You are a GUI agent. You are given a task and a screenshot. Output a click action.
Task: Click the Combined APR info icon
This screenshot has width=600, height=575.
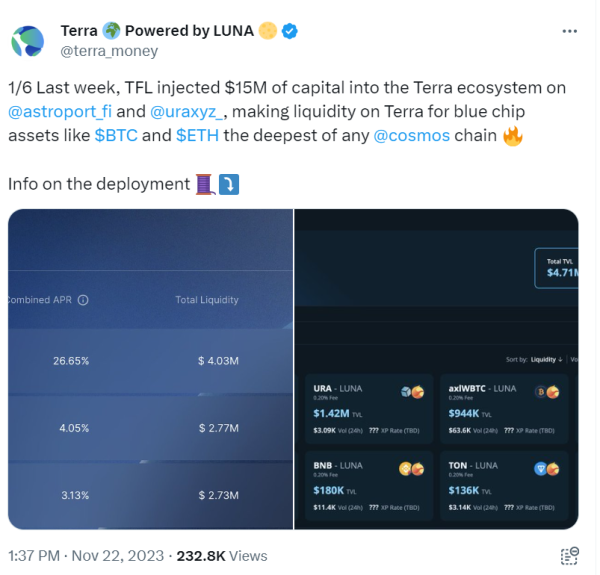coord(84,300)
